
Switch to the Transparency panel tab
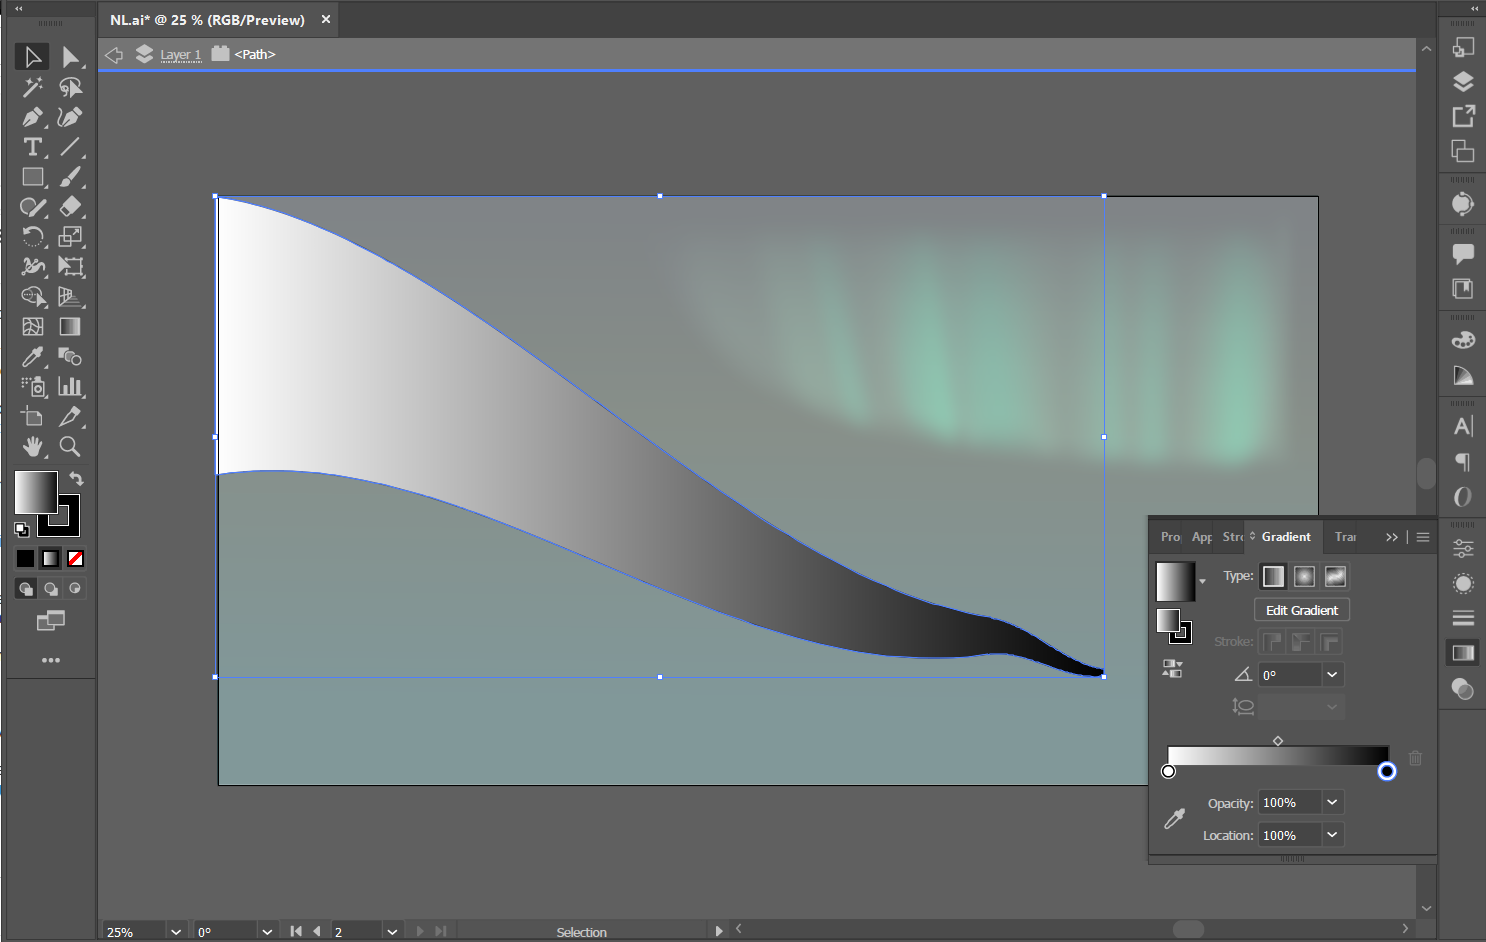(x=1345, y=537)
